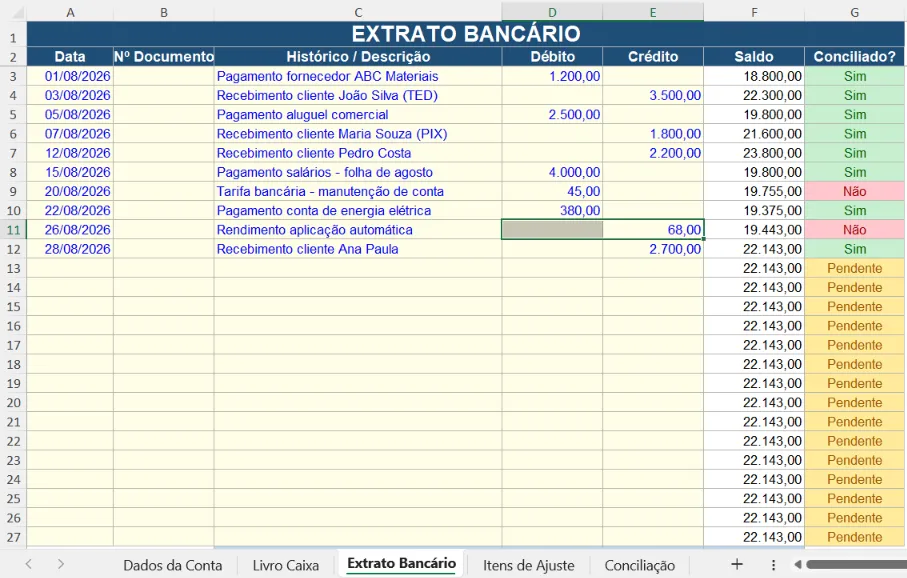Select row 27 header
Screen dimensions: 907x578
pos(13,537)
